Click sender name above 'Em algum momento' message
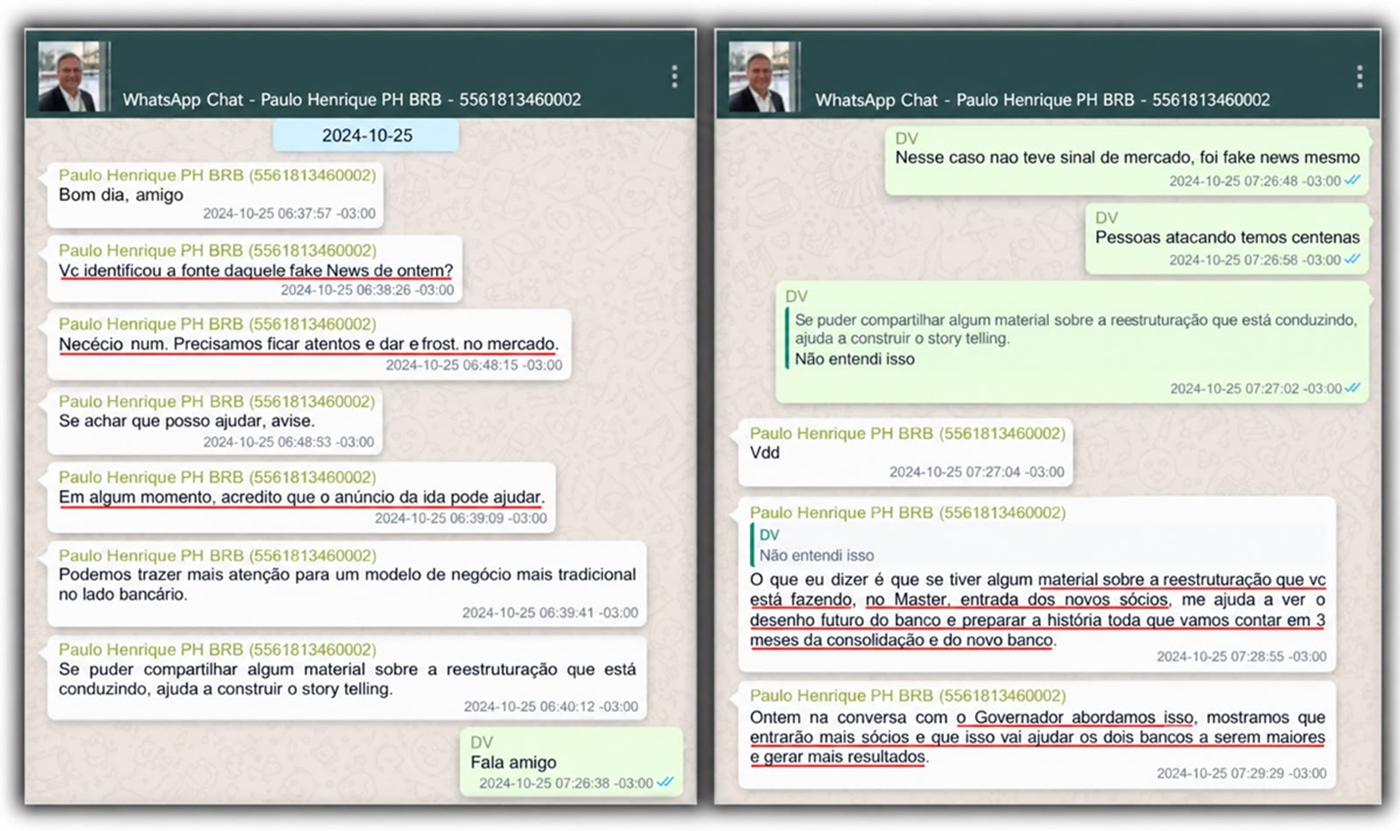The height and width of the screenshot is (831, 1400). point(217,477)
